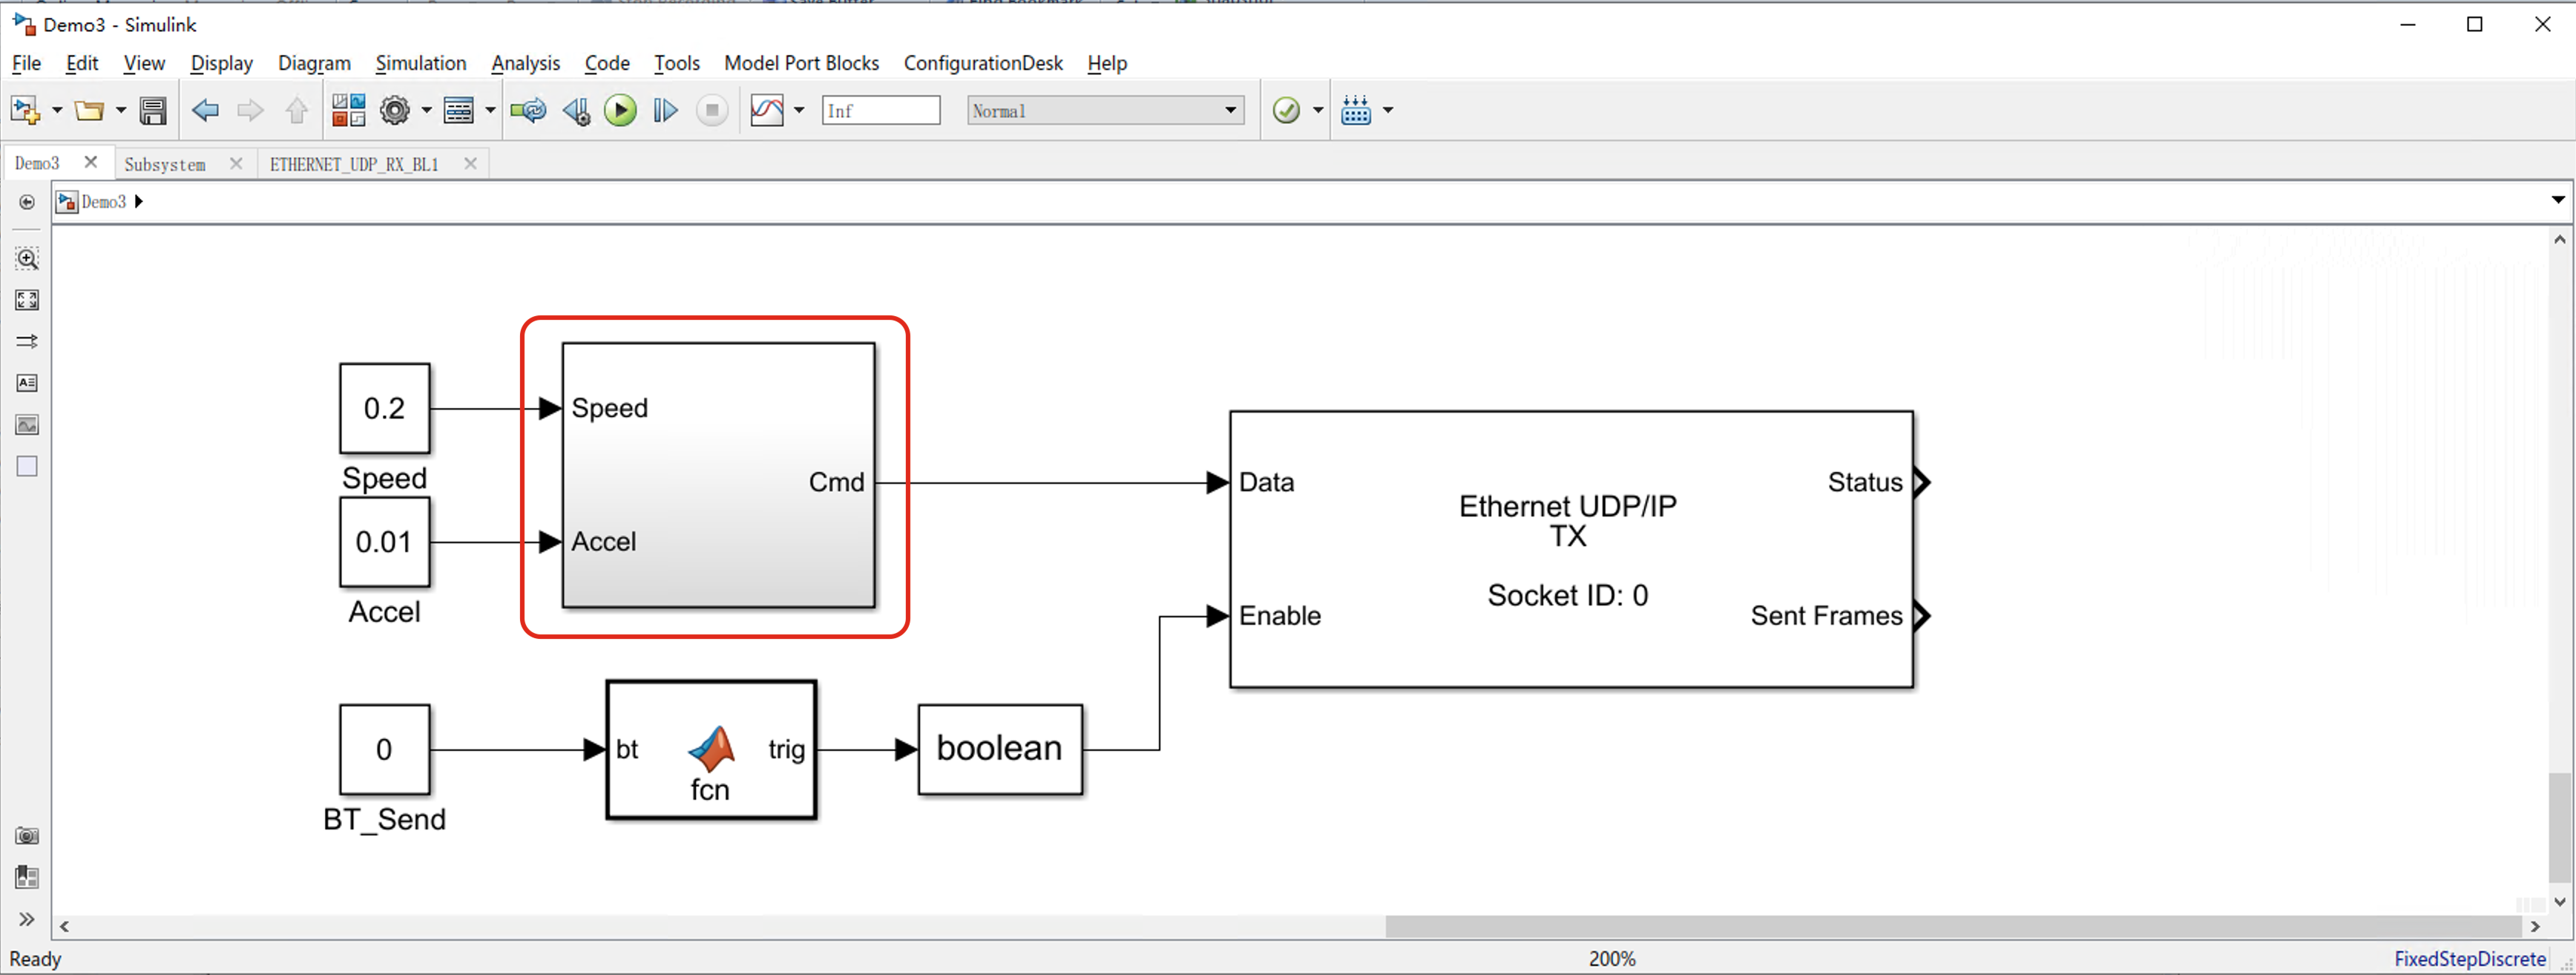Click the Screenshot camera palette icon
The height and width of the screenshot is (975, 2576).
point(27,836)
